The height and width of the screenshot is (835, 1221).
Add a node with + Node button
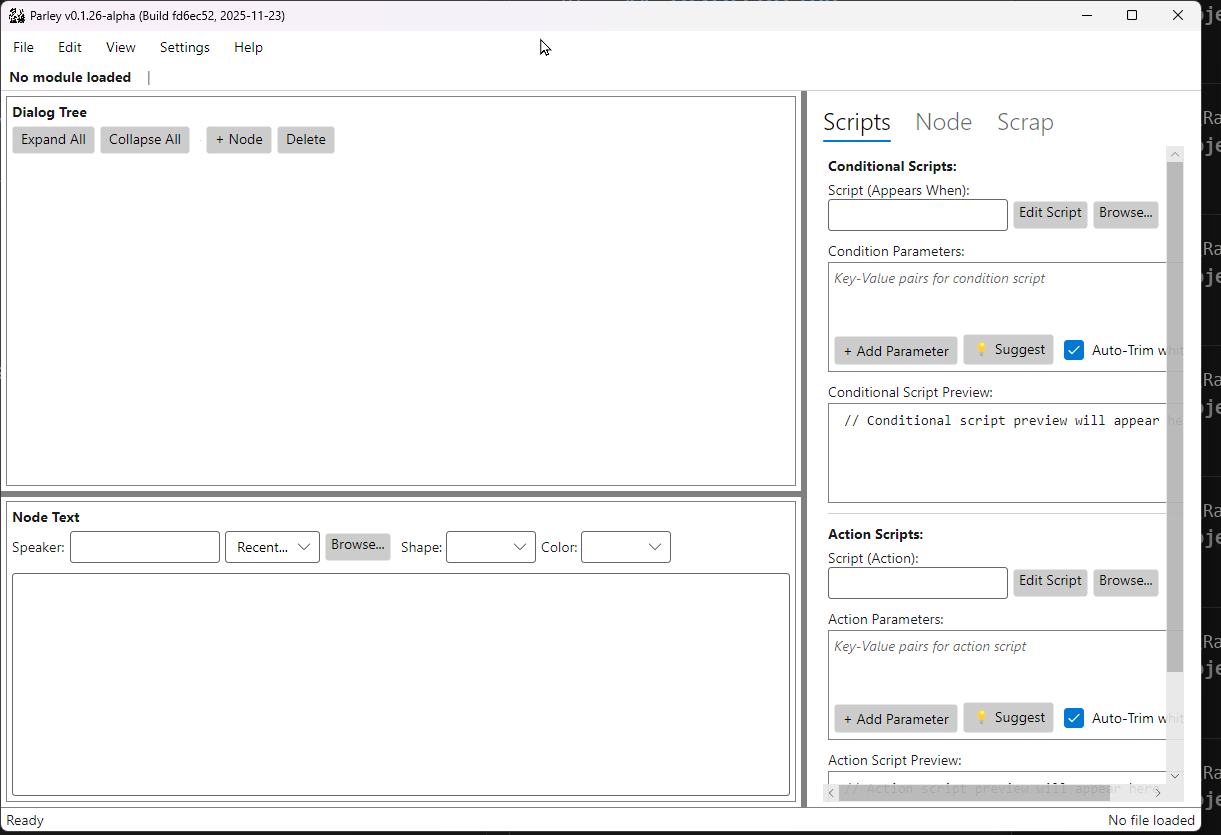point(239,140)
